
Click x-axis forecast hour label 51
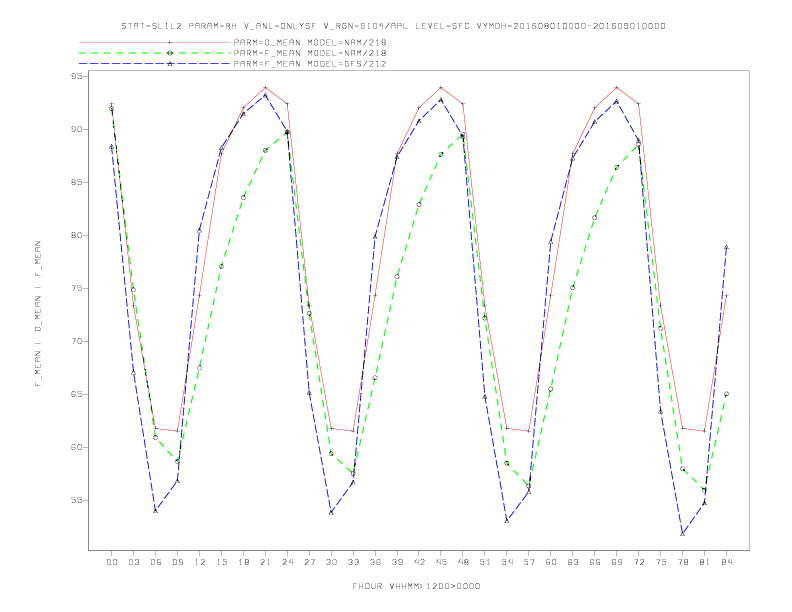tap(485, 562)
